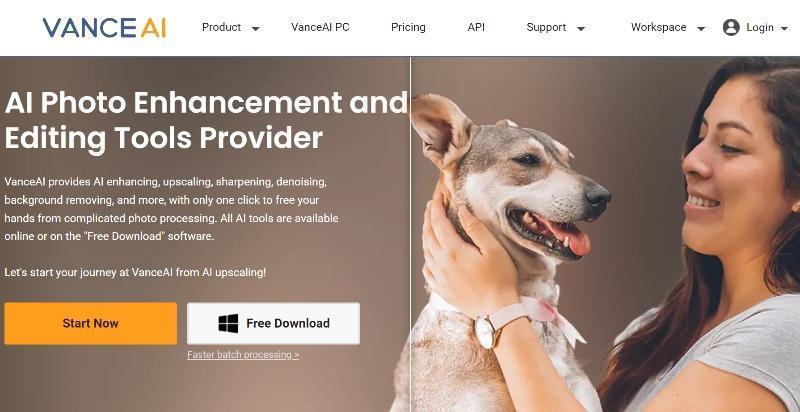Go to the Pricing page
The image size is (800, 412).
(x=408, y=28)
